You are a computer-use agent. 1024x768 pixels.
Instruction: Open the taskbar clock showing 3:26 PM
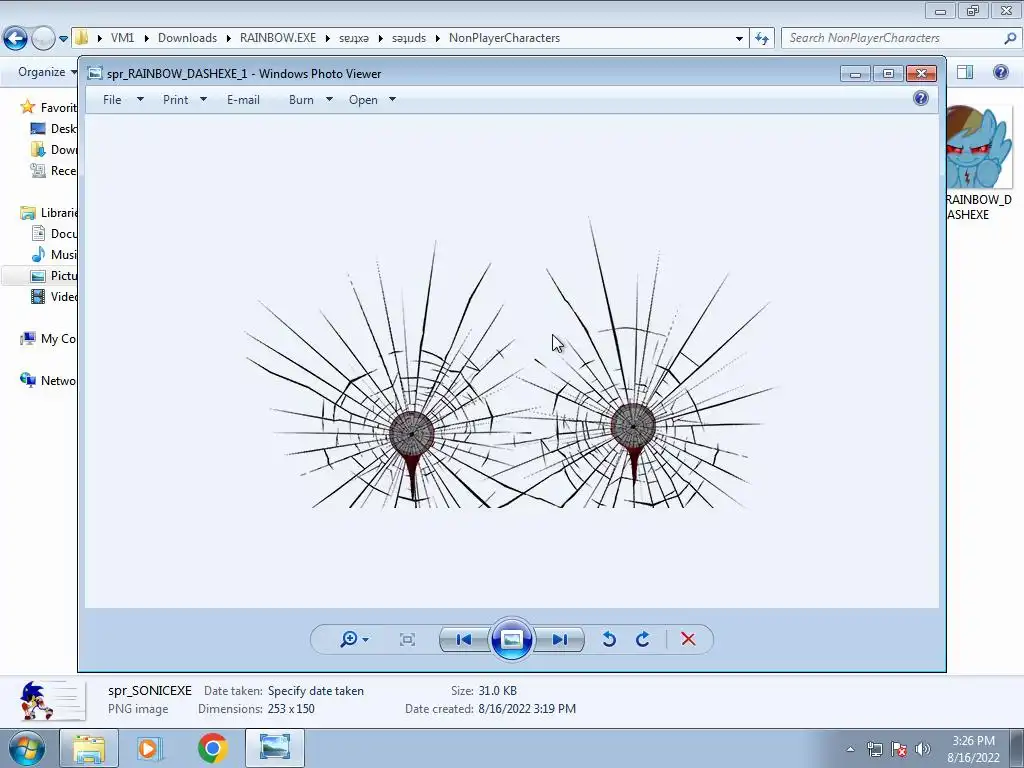coord(973,749)
